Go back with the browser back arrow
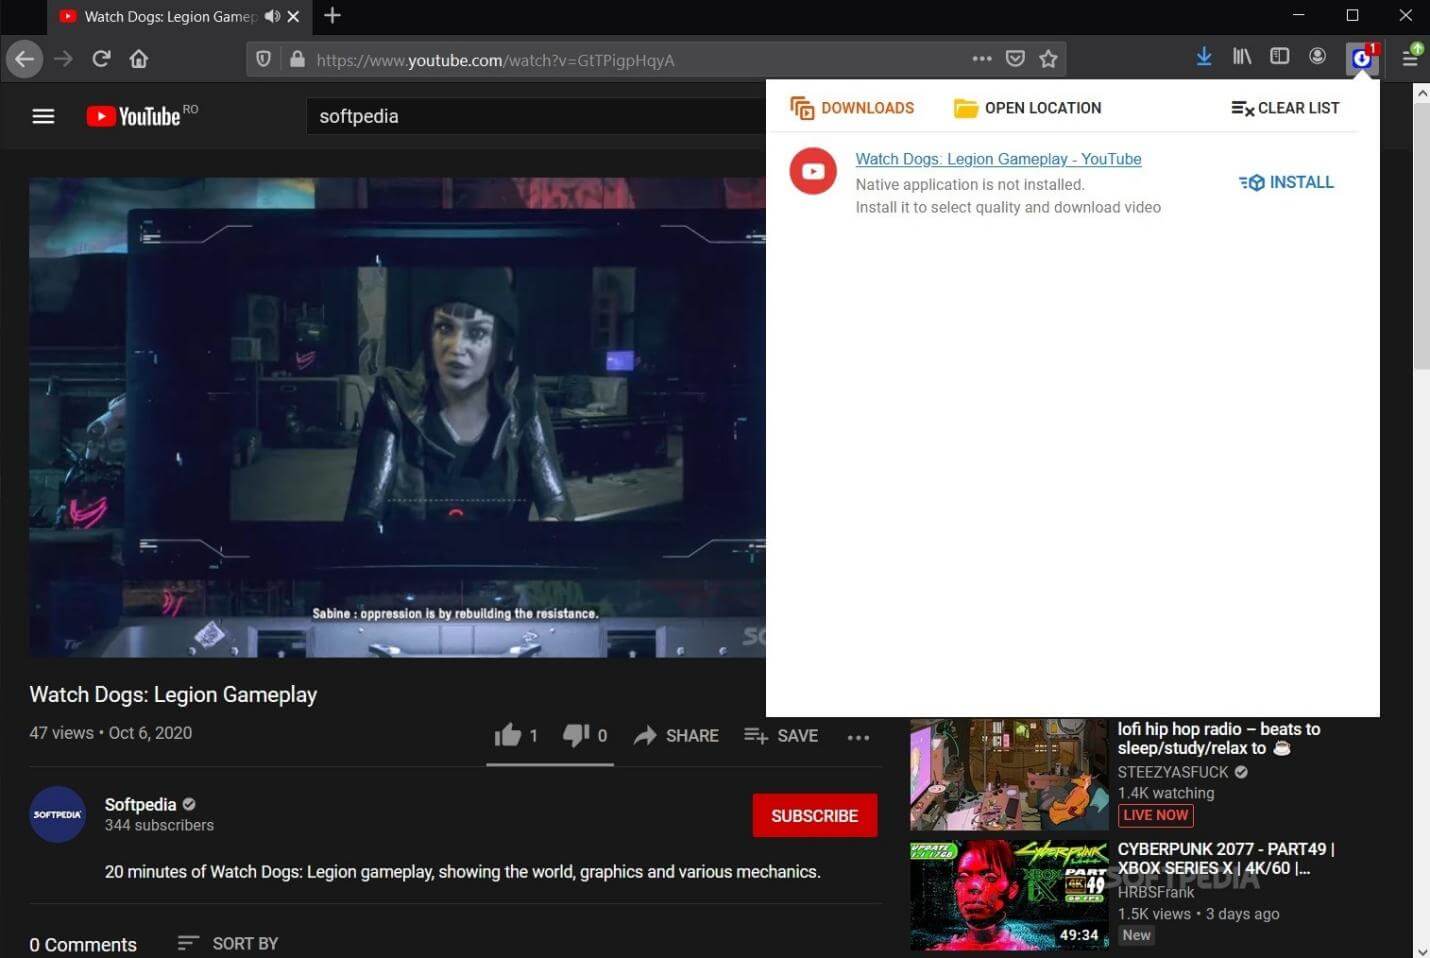 pyautogui.click(x=25, y=59)
